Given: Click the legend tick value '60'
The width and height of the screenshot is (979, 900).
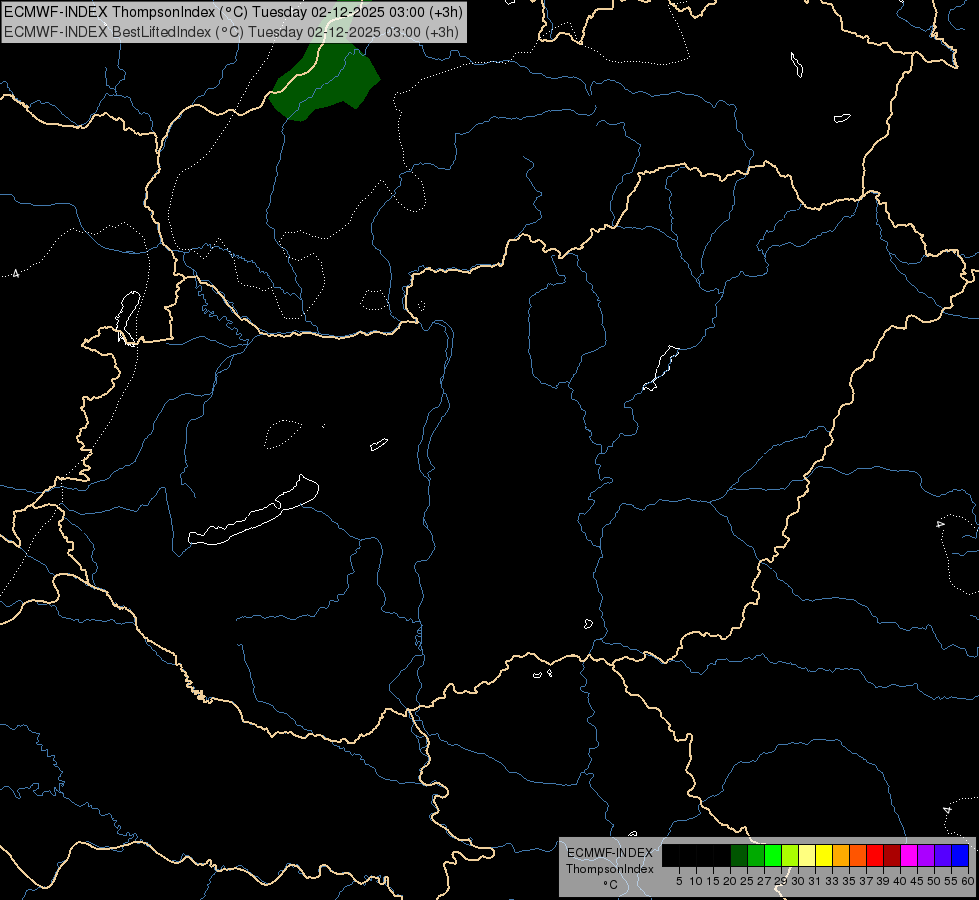Looking at the screenshot, I should [968, 881].
